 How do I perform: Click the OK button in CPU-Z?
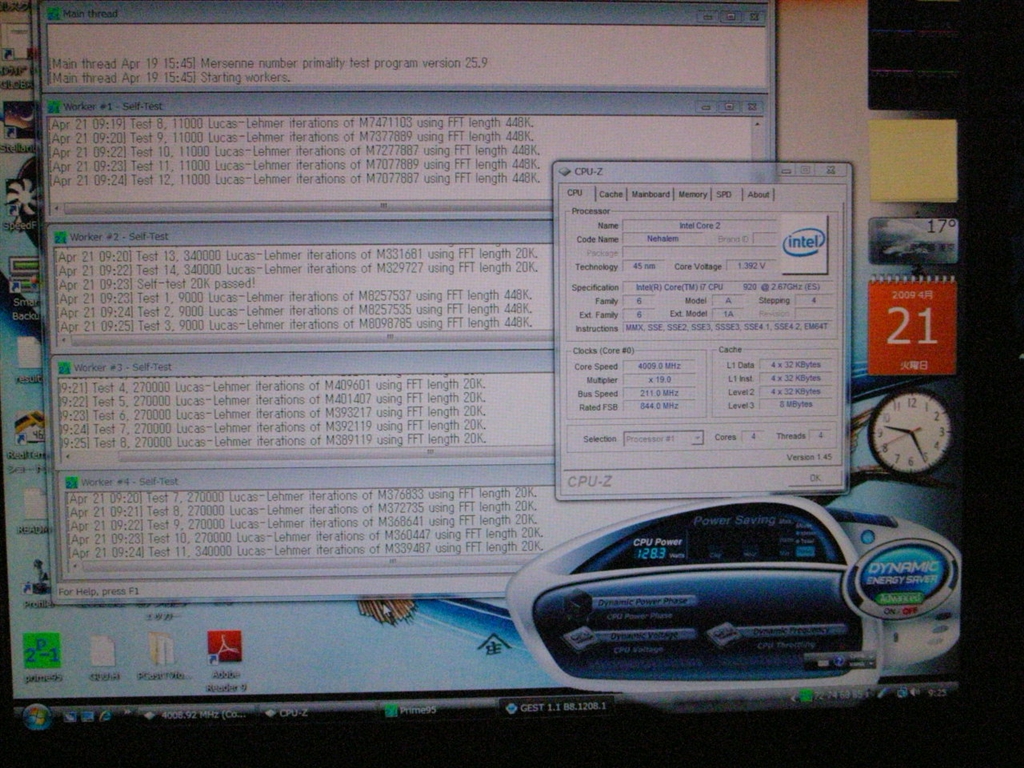(x=814, y=478)
